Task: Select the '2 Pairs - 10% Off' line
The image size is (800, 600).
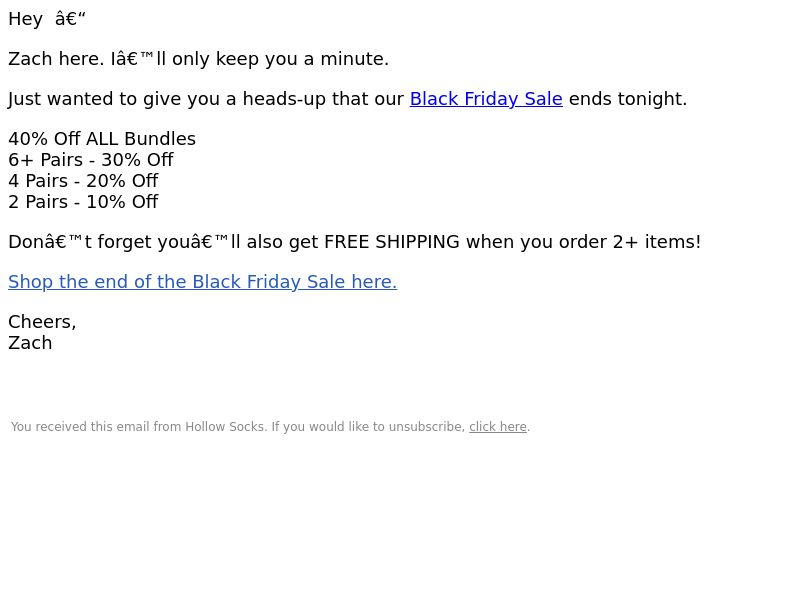Action: [83, 202]
